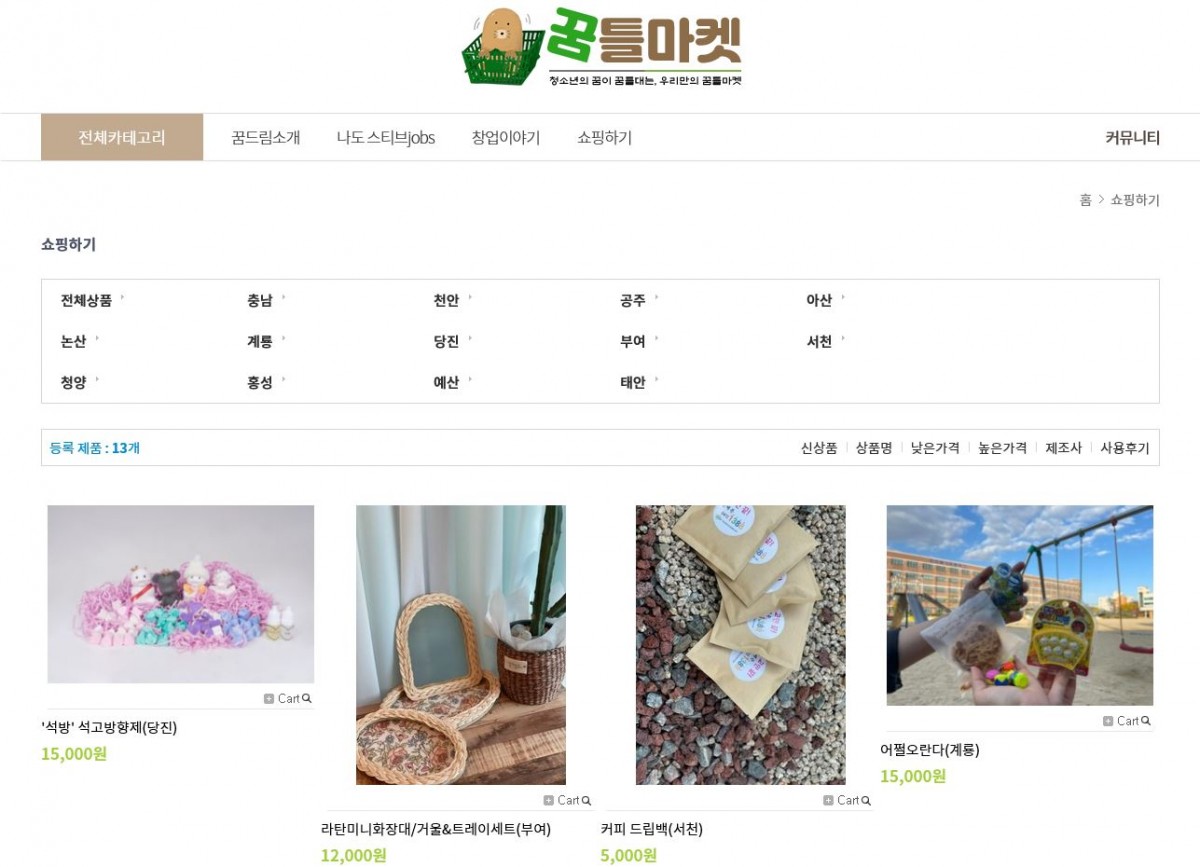
Task: Click Cart icon under 석고방향제 product
Action: [288, 699]
